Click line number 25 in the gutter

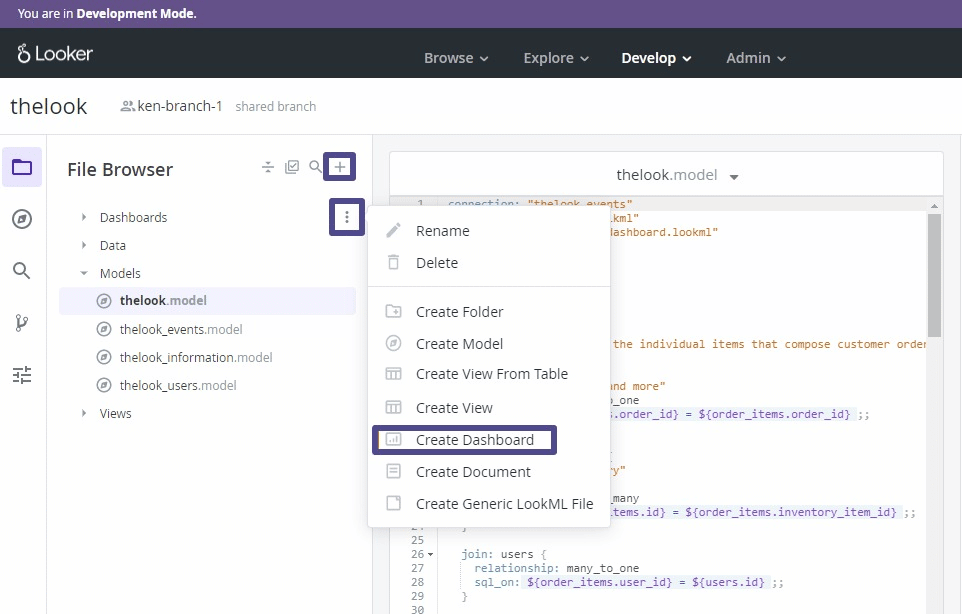tap(417, 540)
